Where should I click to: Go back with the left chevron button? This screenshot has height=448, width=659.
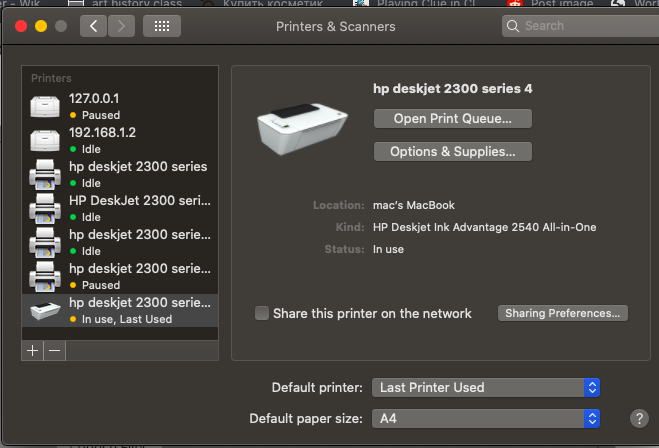tap(93, 26)
